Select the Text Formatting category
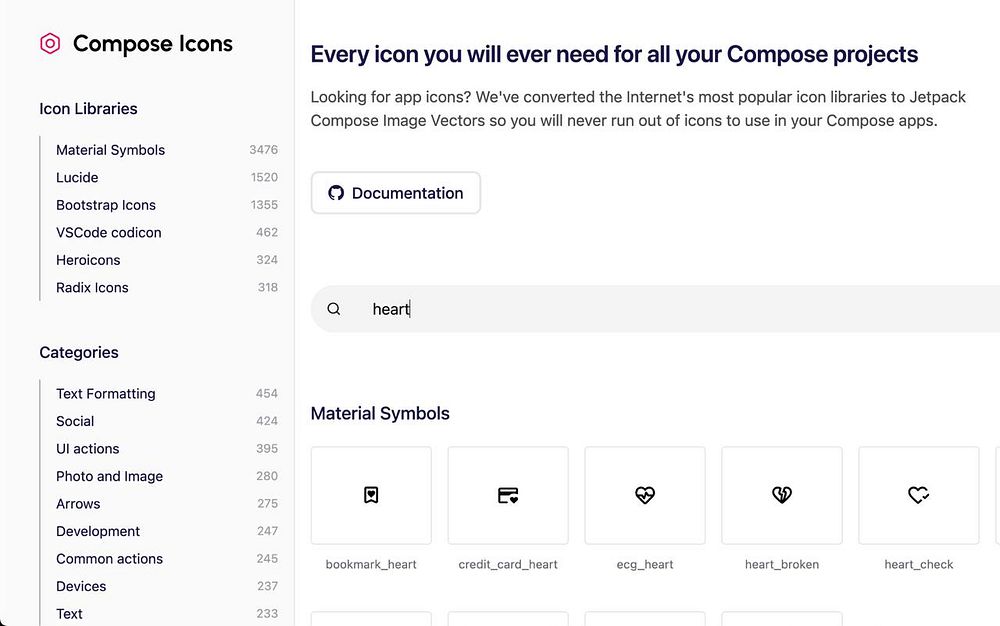Screen dimensions: 1000x626 tap(106, 394)
